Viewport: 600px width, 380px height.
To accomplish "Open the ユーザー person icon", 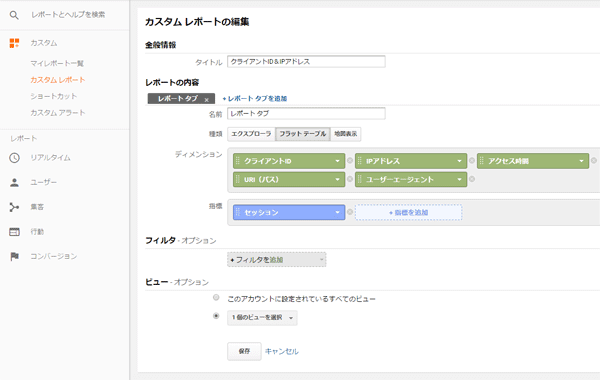I will click(14, 183).
